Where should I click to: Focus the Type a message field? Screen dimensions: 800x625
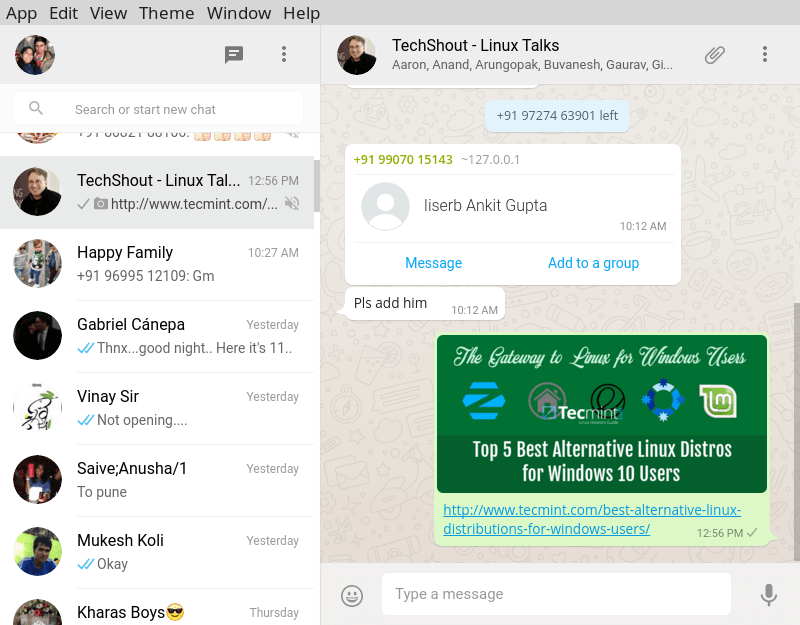[x=556, y=594]
